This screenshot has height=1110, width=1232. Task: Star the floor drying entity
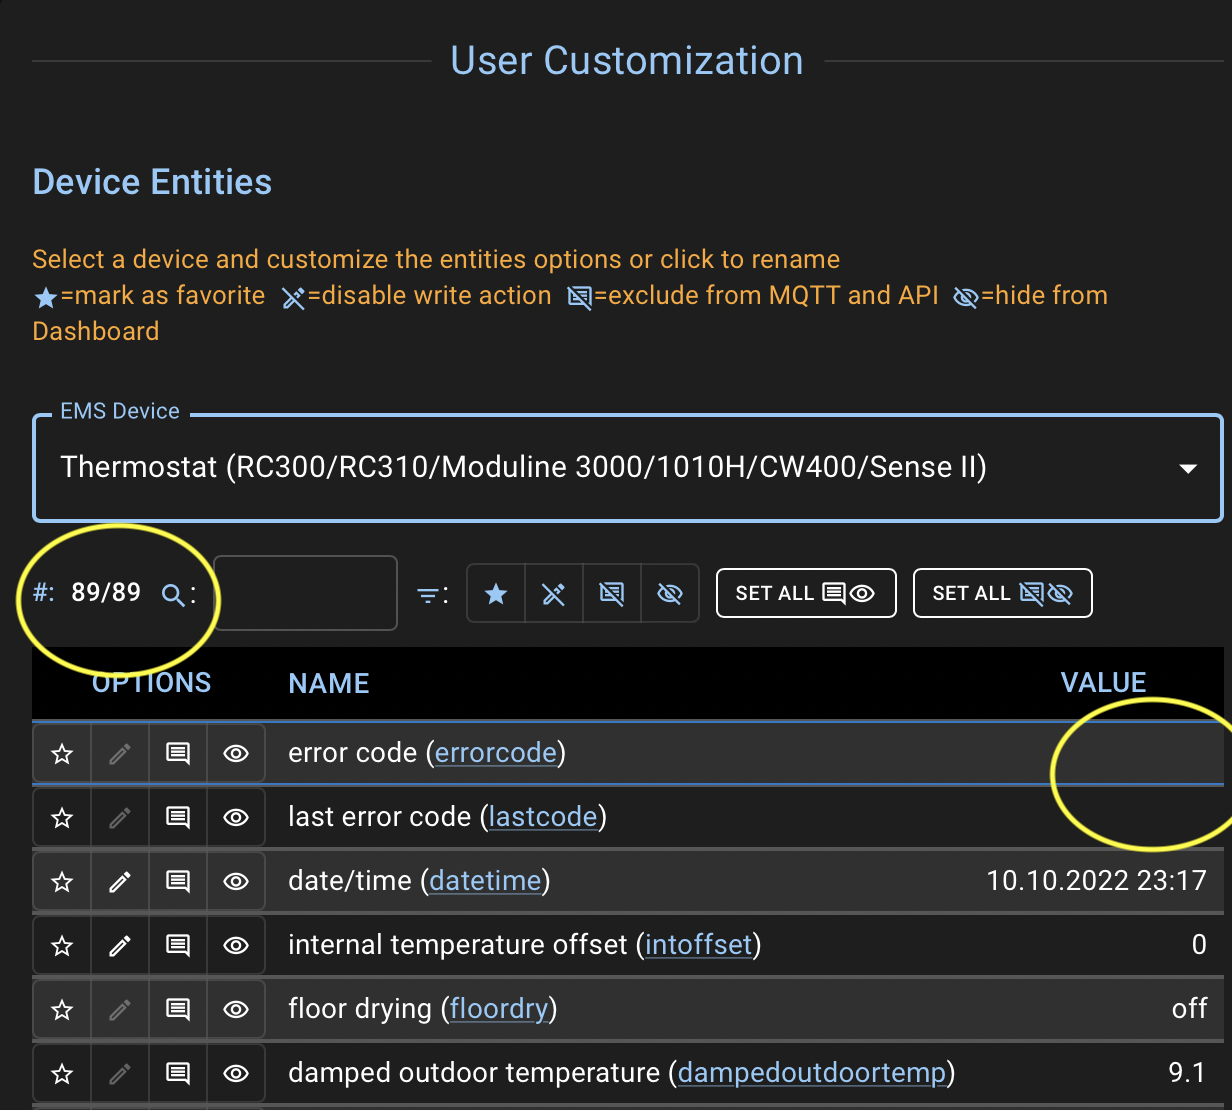[x=61, y=1009]
